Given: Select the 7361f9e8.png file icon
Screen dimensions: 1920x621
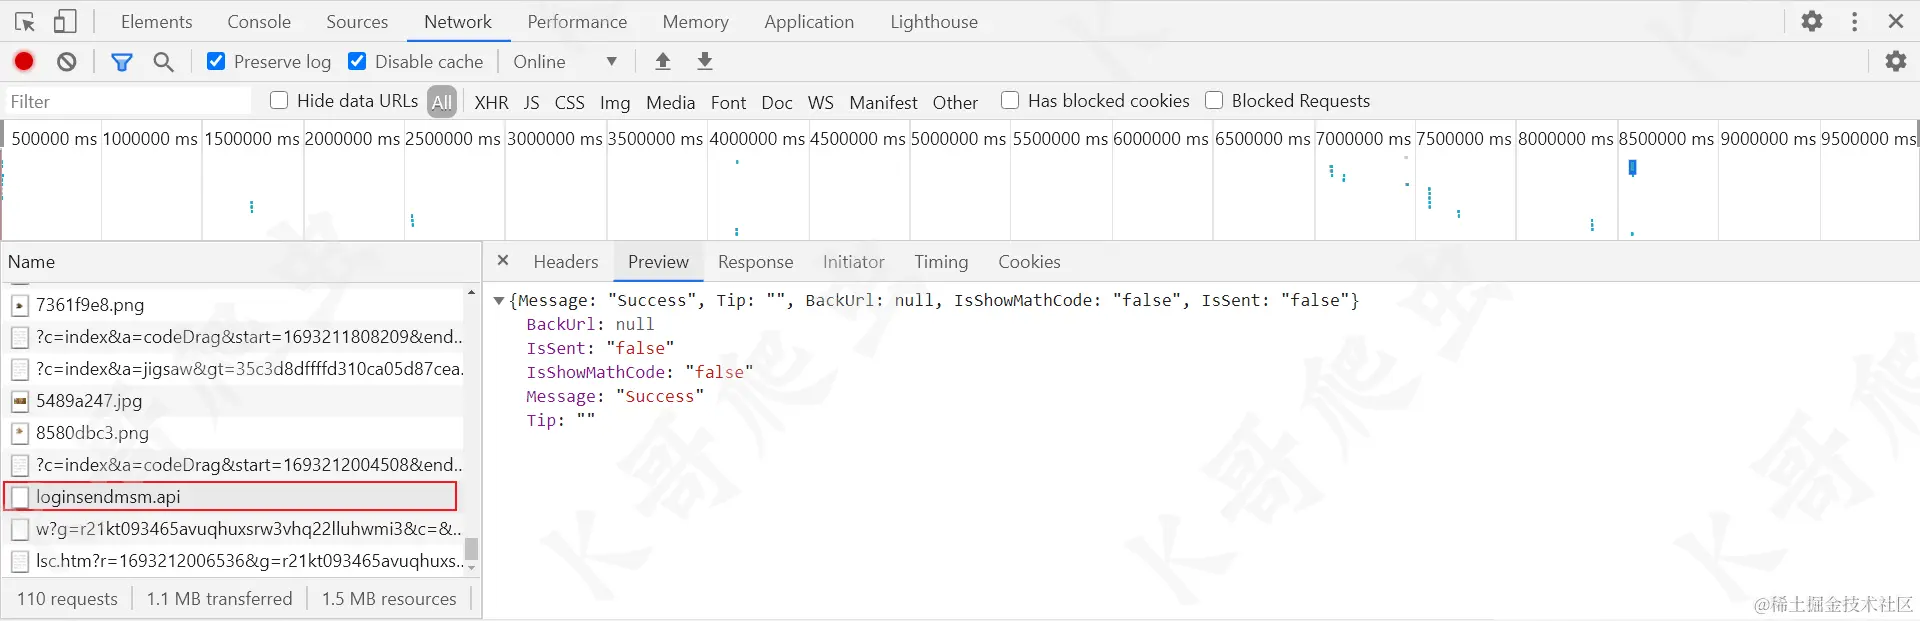Looking at the screenshot, I should tap(20, 305).
